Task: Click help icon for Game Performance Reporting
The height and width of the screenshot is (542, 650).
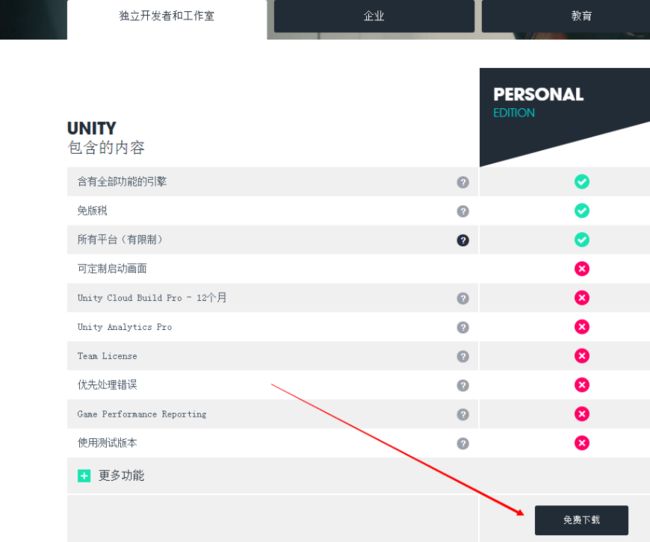Action: (x=463, y=414)
